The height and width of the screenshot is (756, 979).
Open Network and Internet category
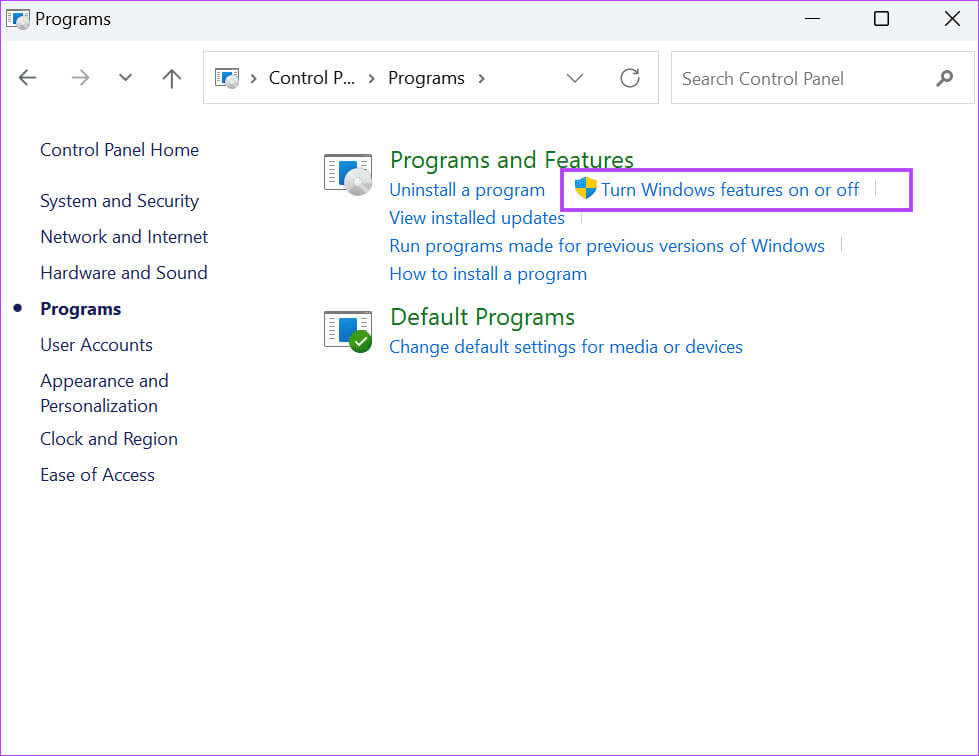[x=124, y=237]
